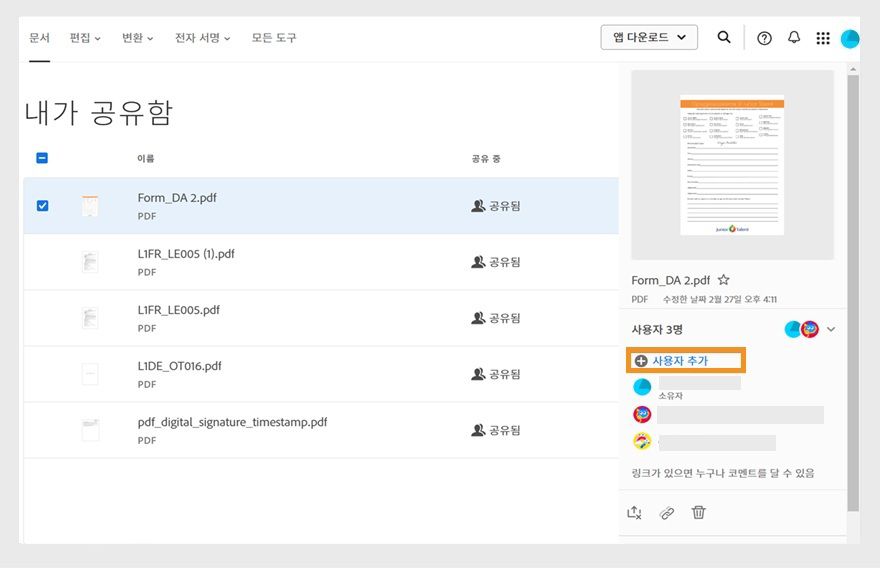Open pdf_digital_signature_timestamp.pdf file name
The height and width of the screenshot is (568, 880).
click(232, 422)
